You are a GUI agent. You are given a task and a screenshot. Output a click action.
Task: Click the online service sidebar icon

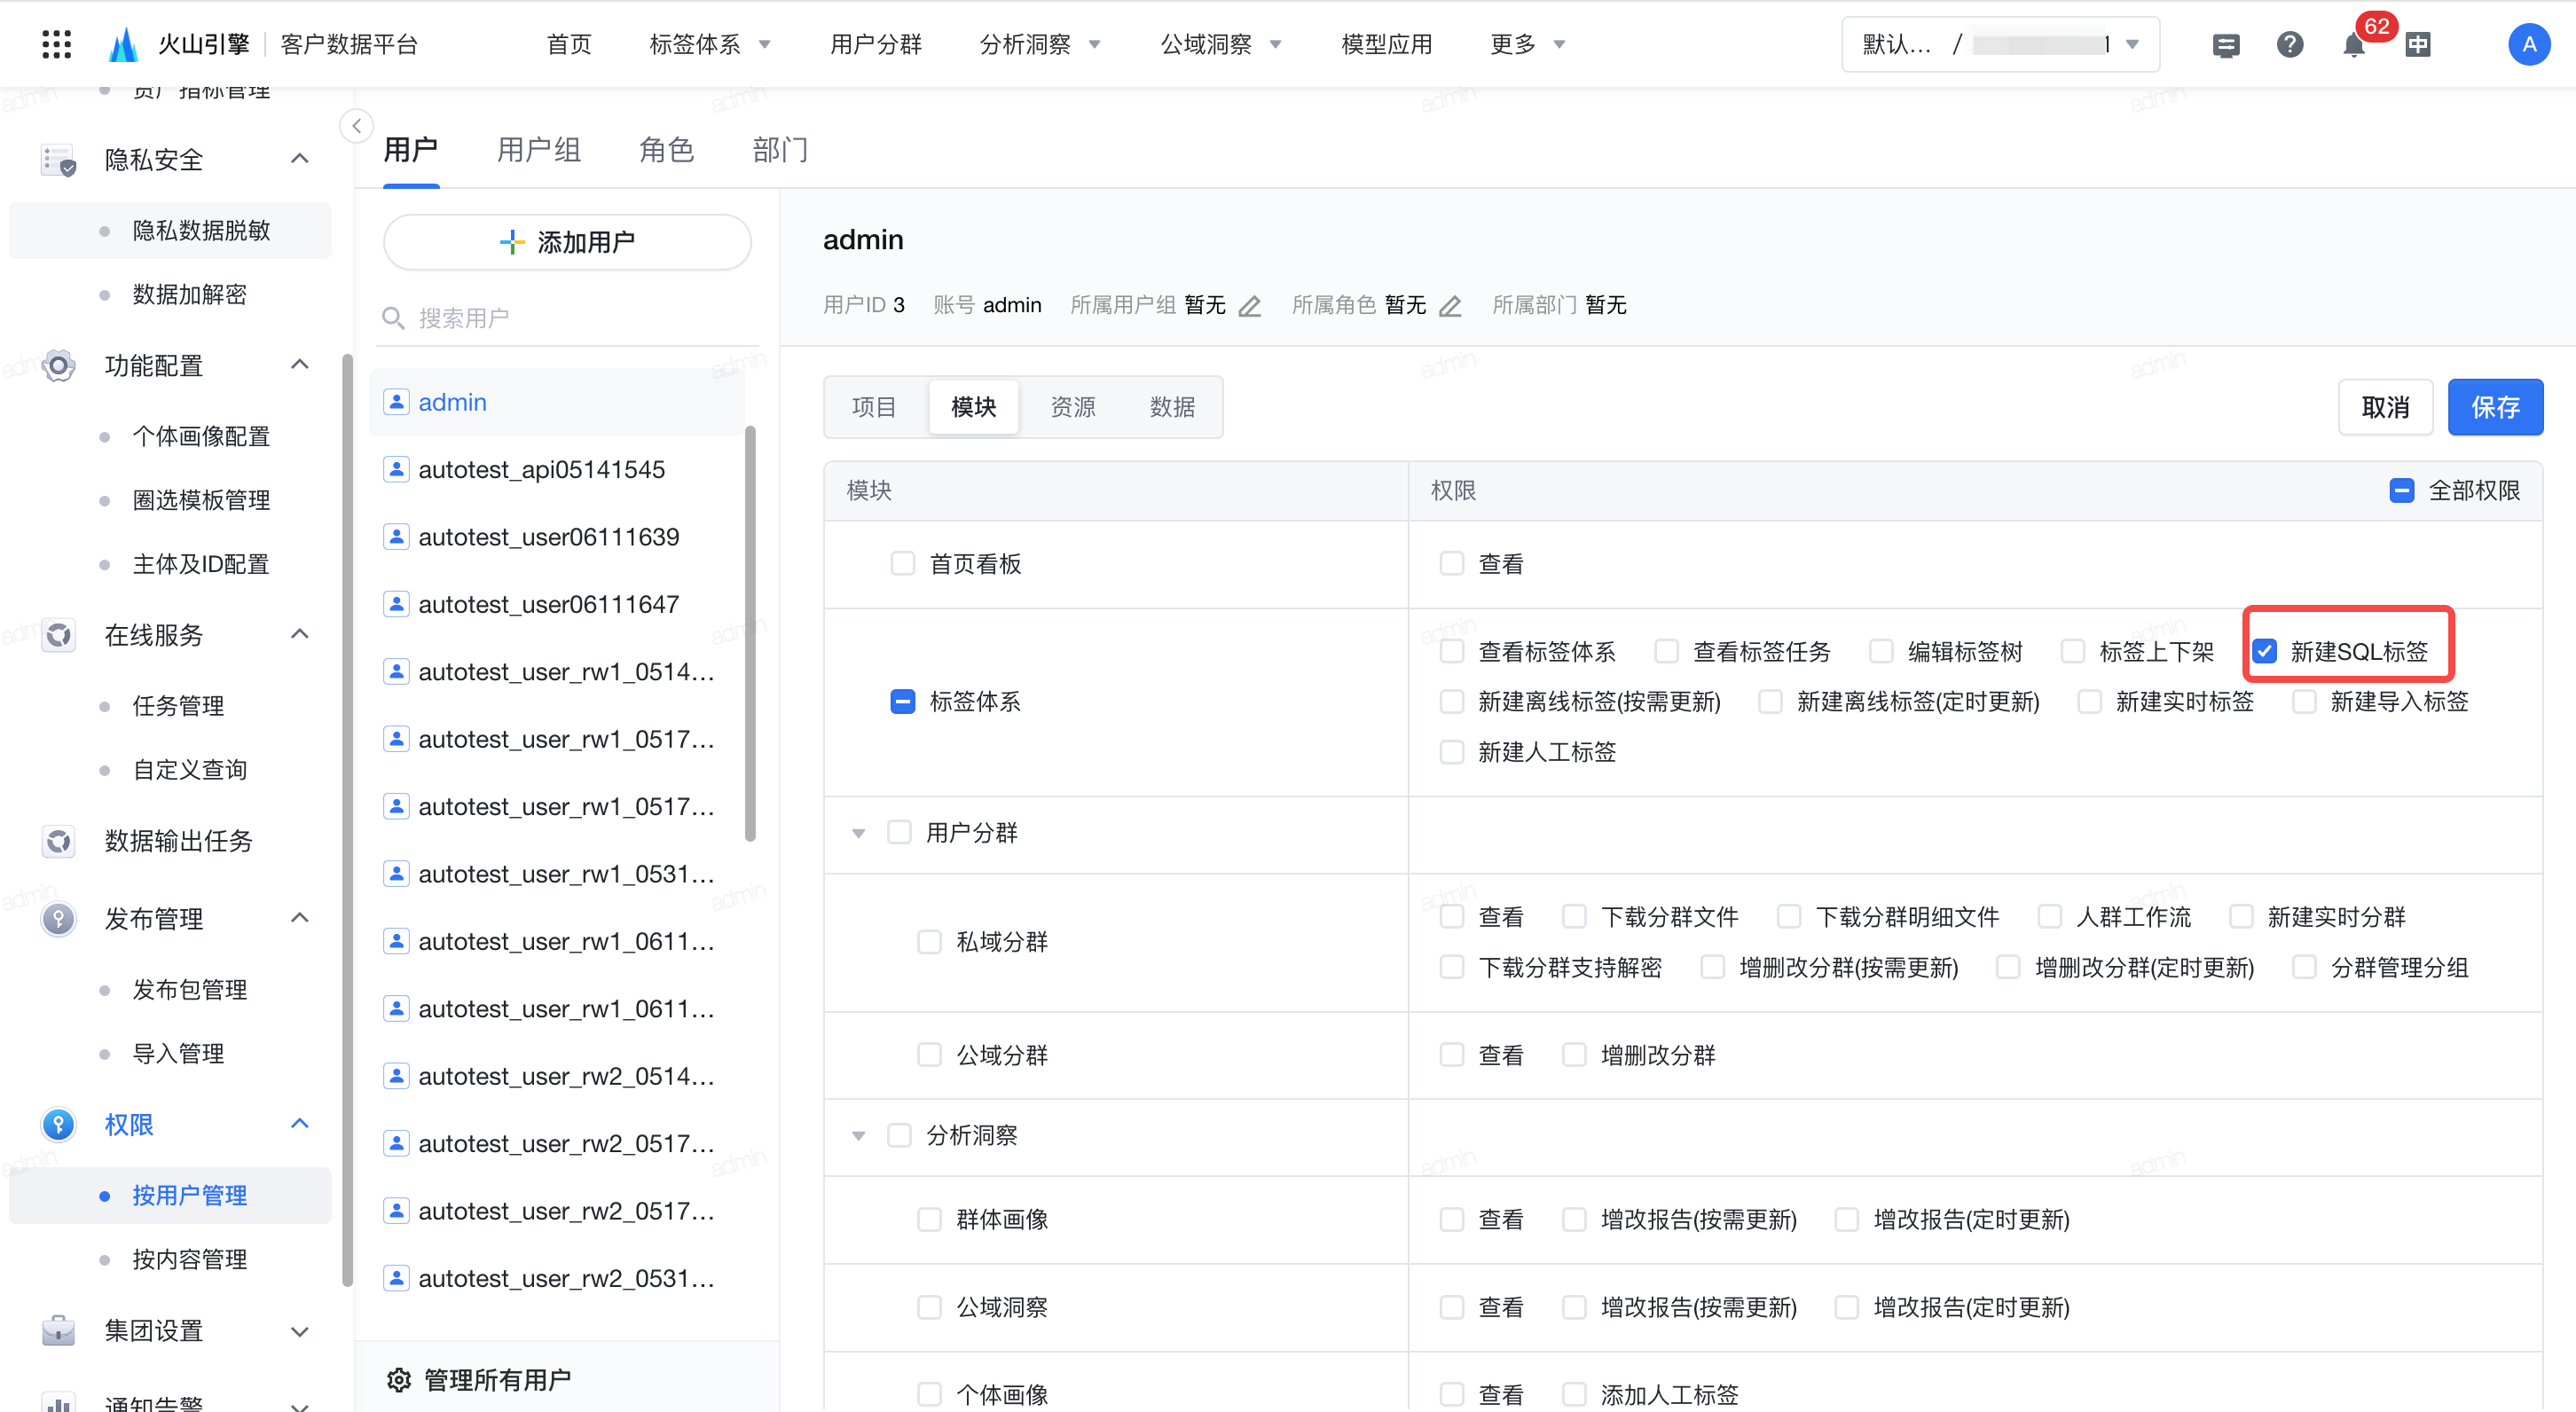59,635
